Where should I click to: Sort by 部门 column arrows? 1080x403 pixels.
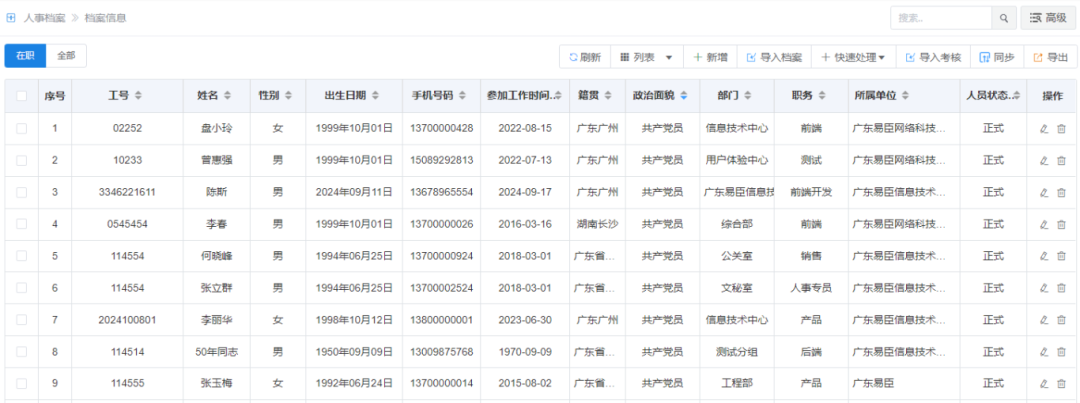[748, 96]
